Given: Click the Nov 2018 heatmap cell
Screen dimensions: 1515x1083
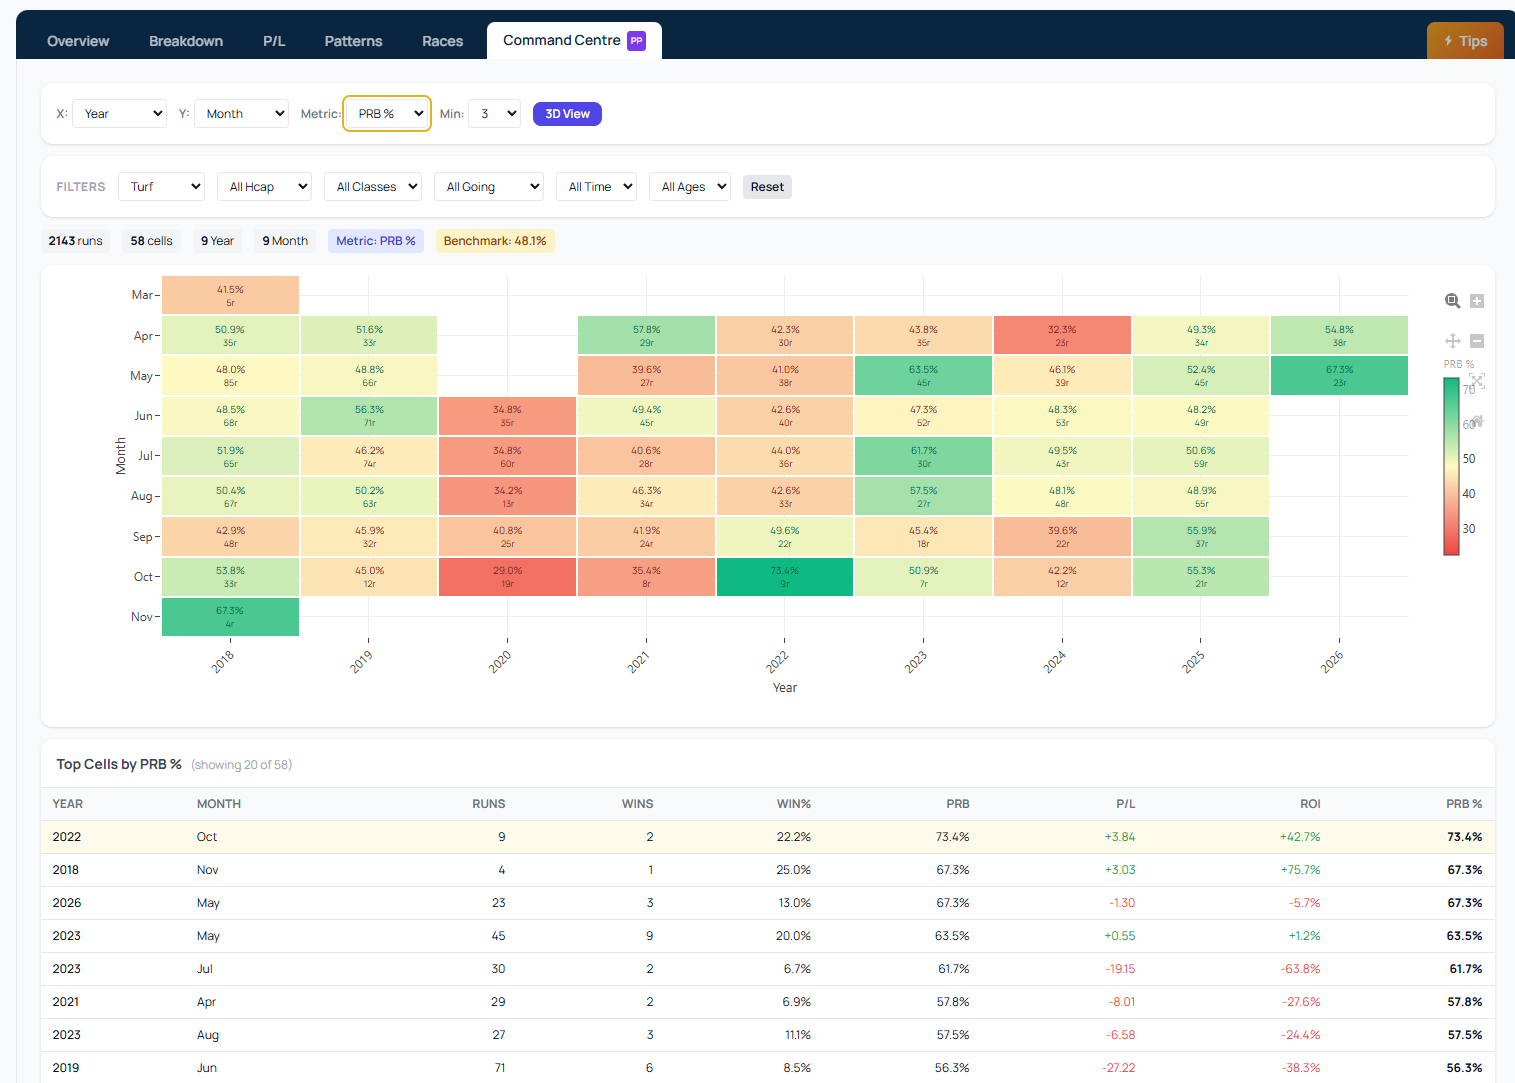Looking at the screenshot, I should pyautogui.click(x=230, y=617).
